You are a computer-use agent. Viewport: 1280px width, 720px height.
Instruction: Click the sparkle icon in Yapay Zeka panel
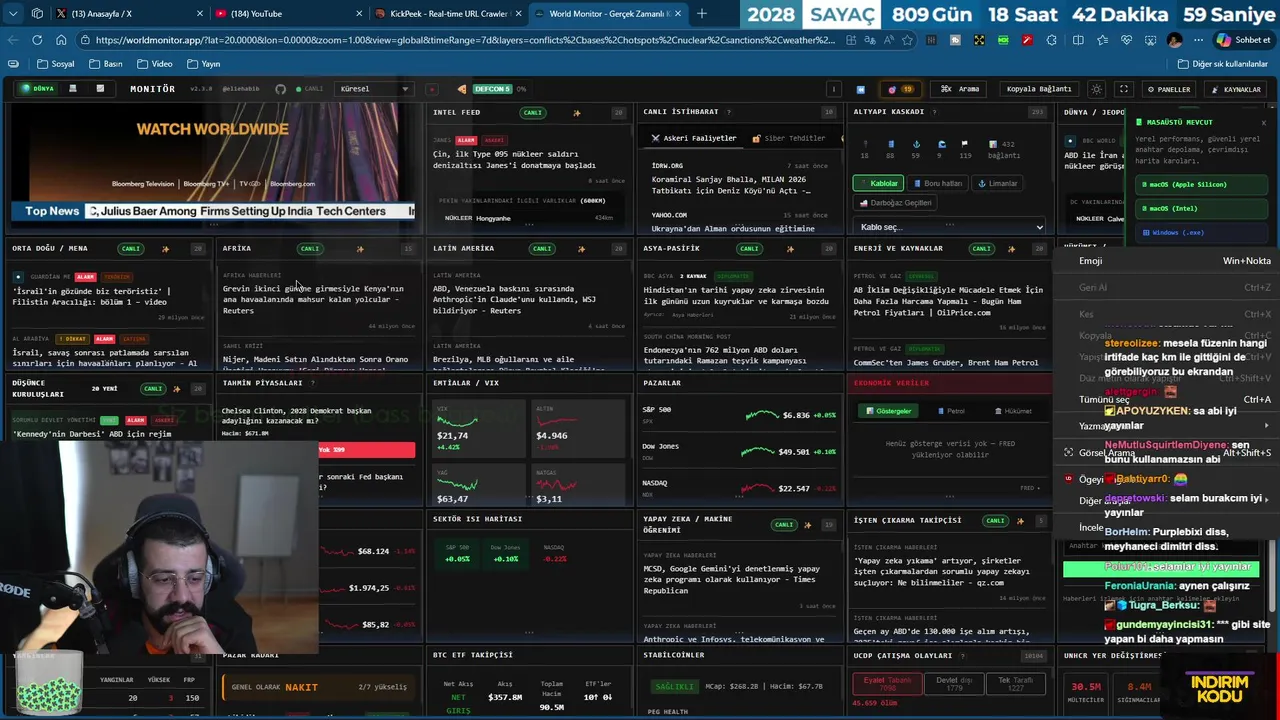(x=810, y=524)
